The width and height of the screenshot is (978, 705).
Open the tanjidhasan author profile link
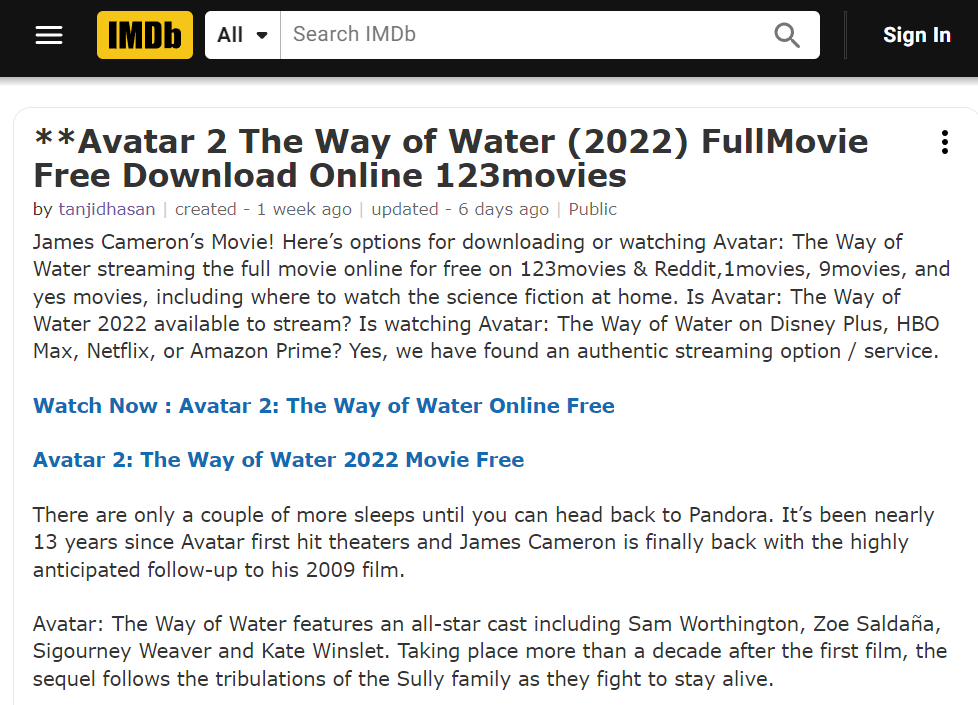(107, 209)
